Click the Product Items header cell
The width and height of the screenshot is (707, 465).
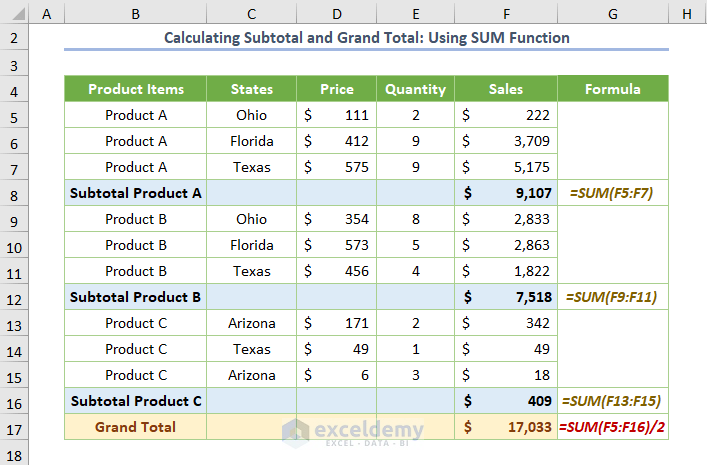click(x=136, y=89)
